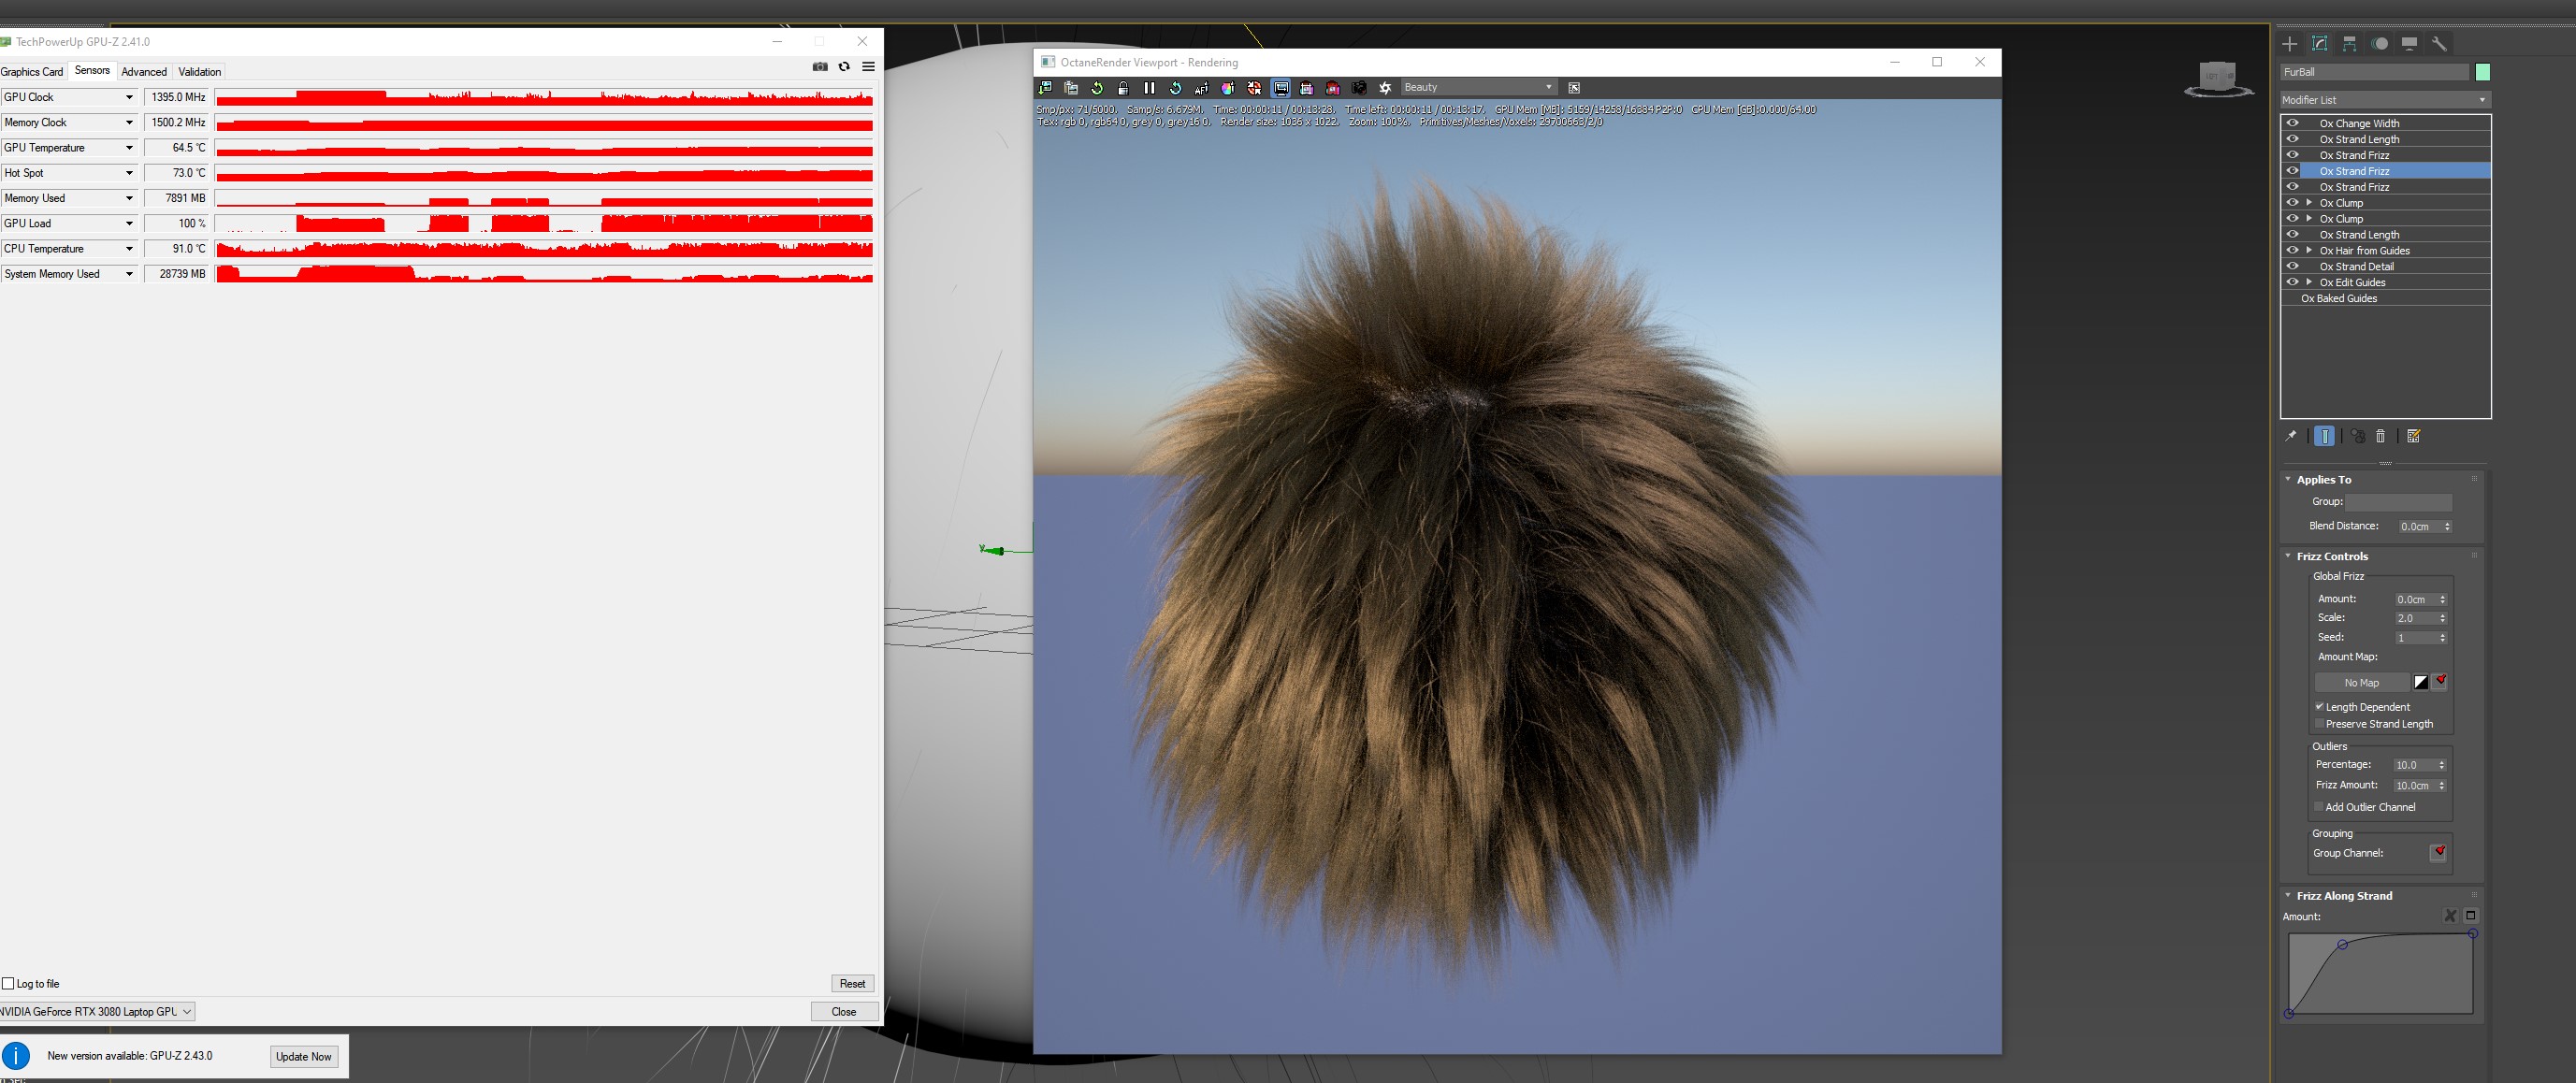This screenshot has width=2576, height=1083.
Task: Click the Update Now button
Action: [303, 1056]
